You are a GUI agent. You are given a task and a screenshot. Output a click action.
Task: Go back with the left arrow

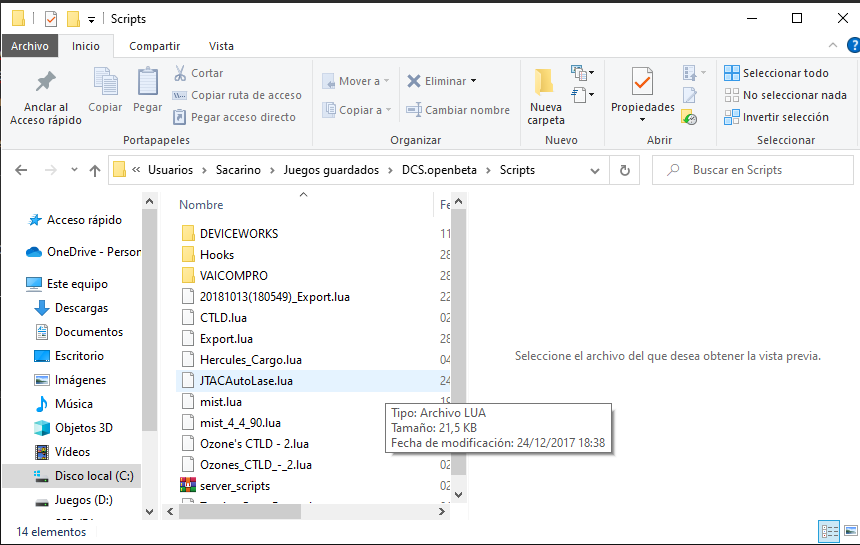pos(21,171)
